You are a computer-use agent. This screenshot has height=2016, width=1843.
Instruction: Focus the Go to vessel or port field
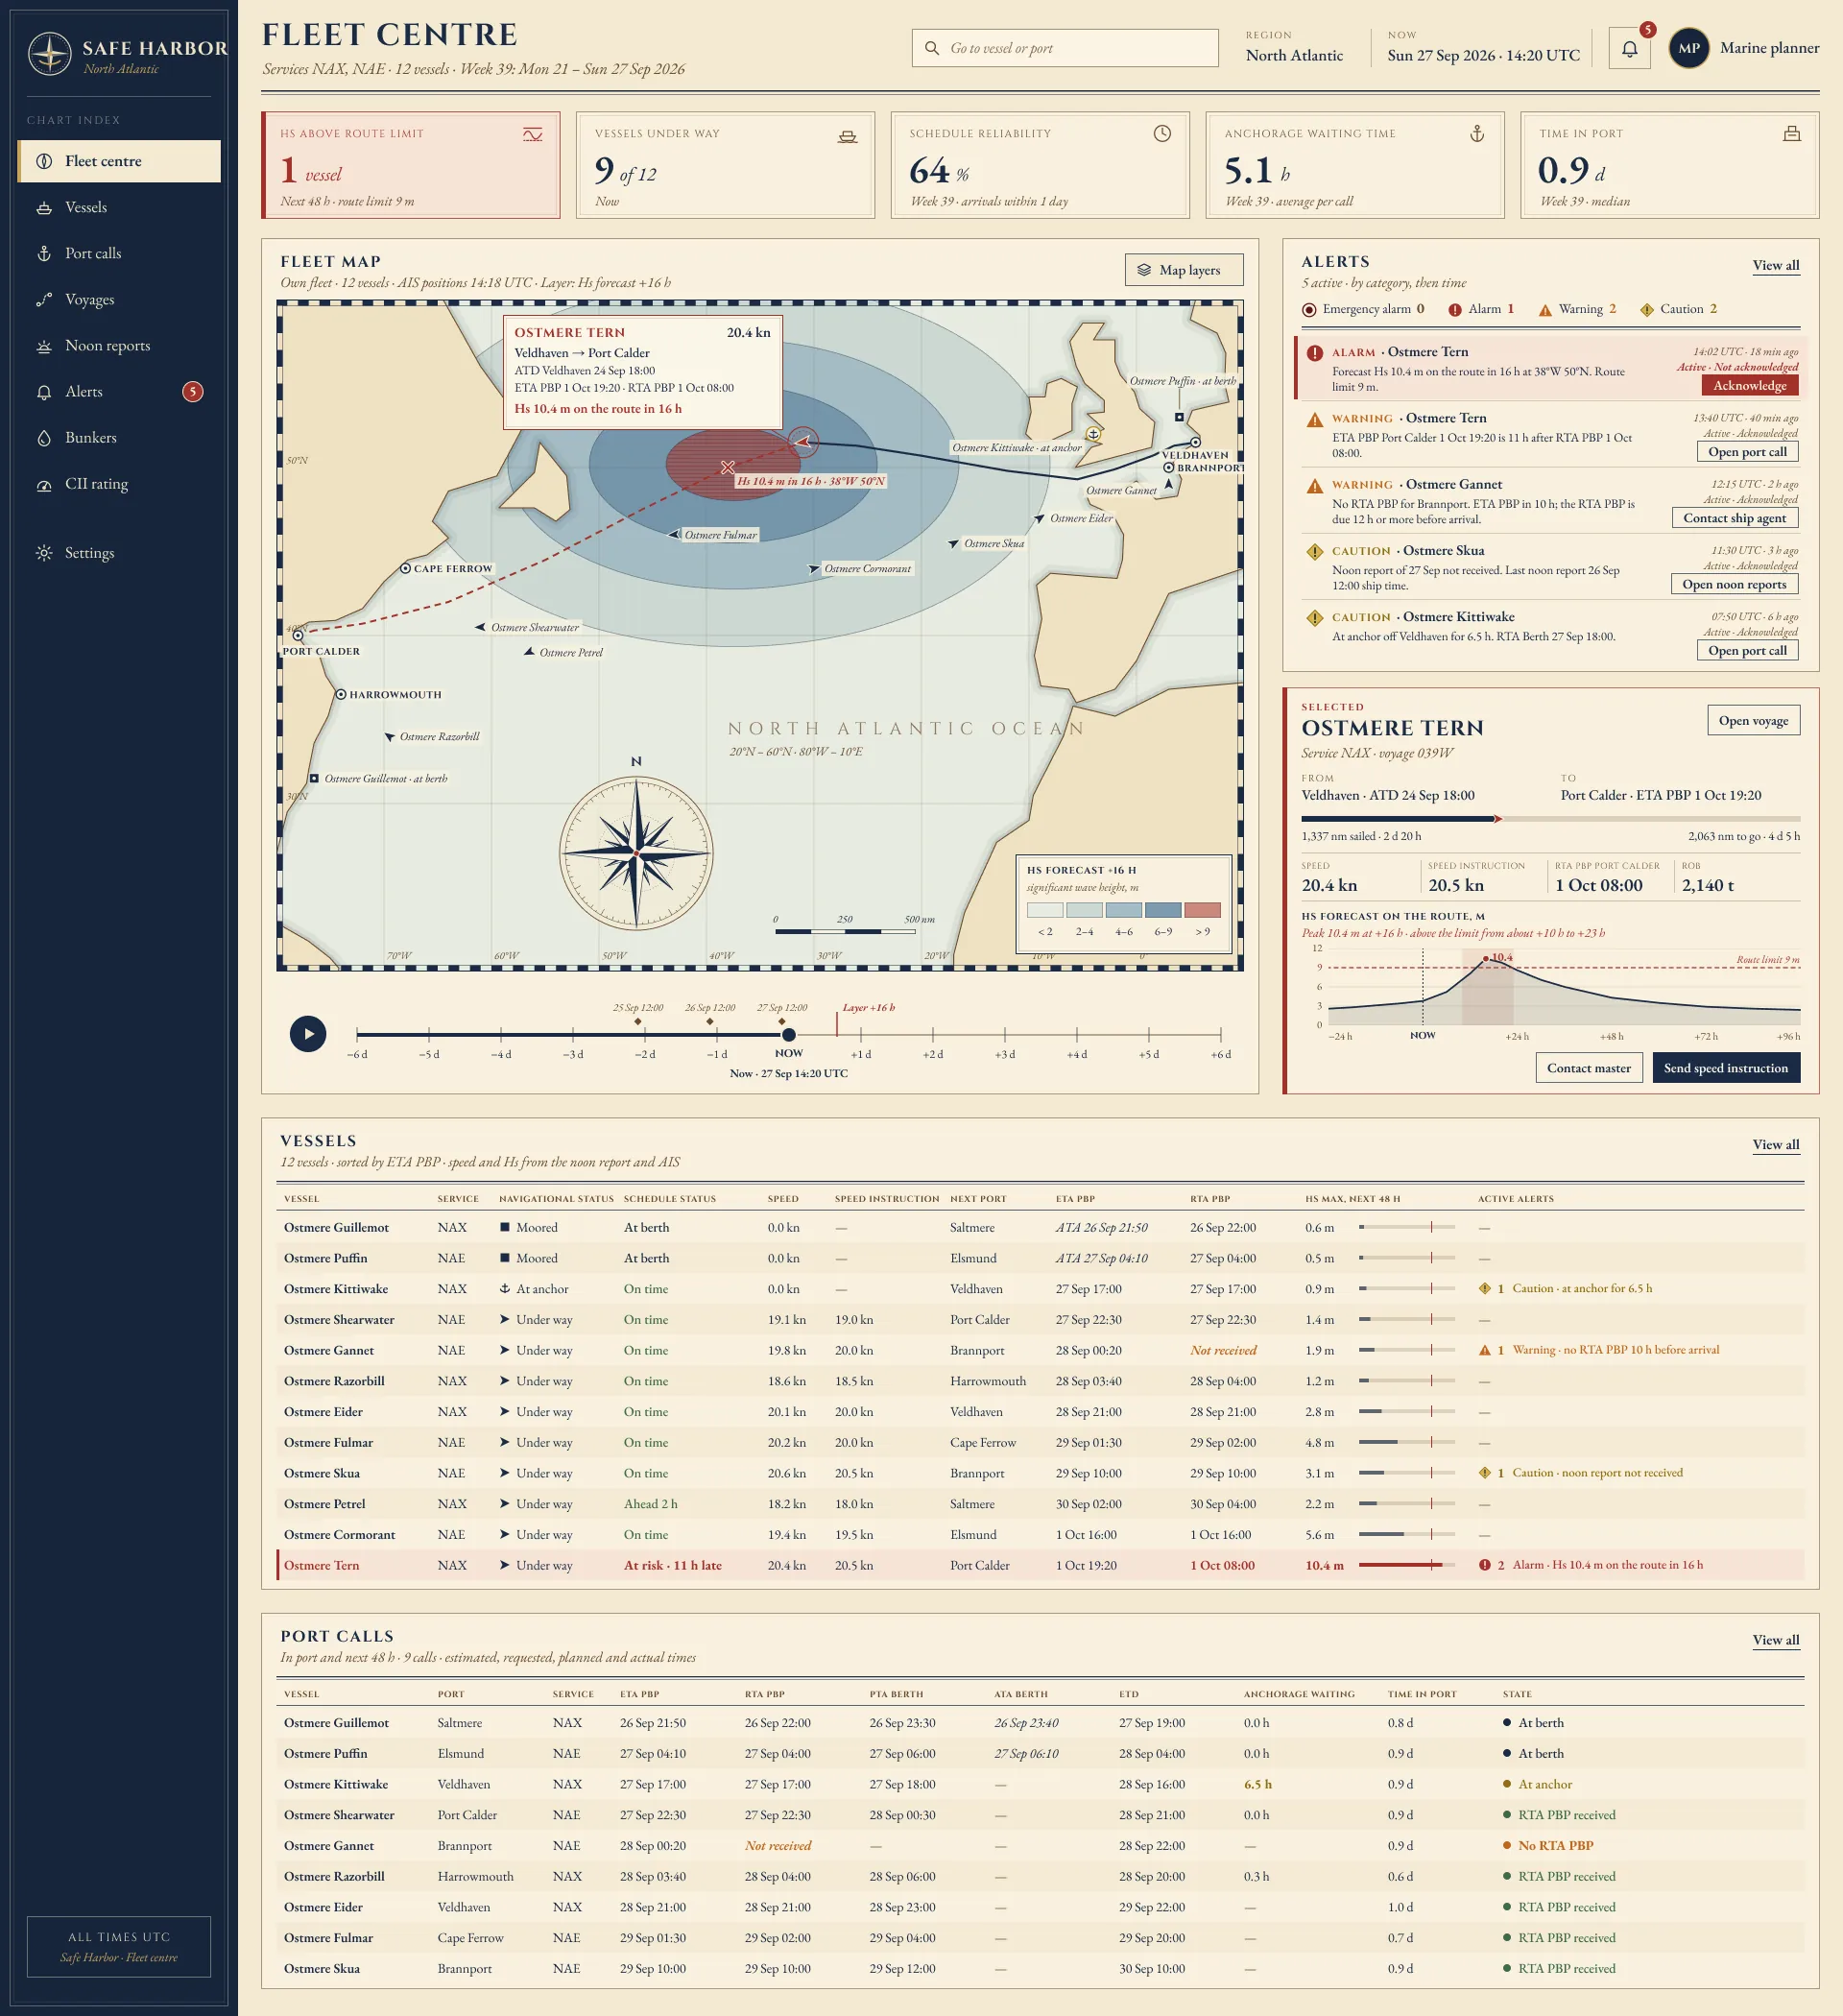pyautogui.click(x=1065, y=48)
